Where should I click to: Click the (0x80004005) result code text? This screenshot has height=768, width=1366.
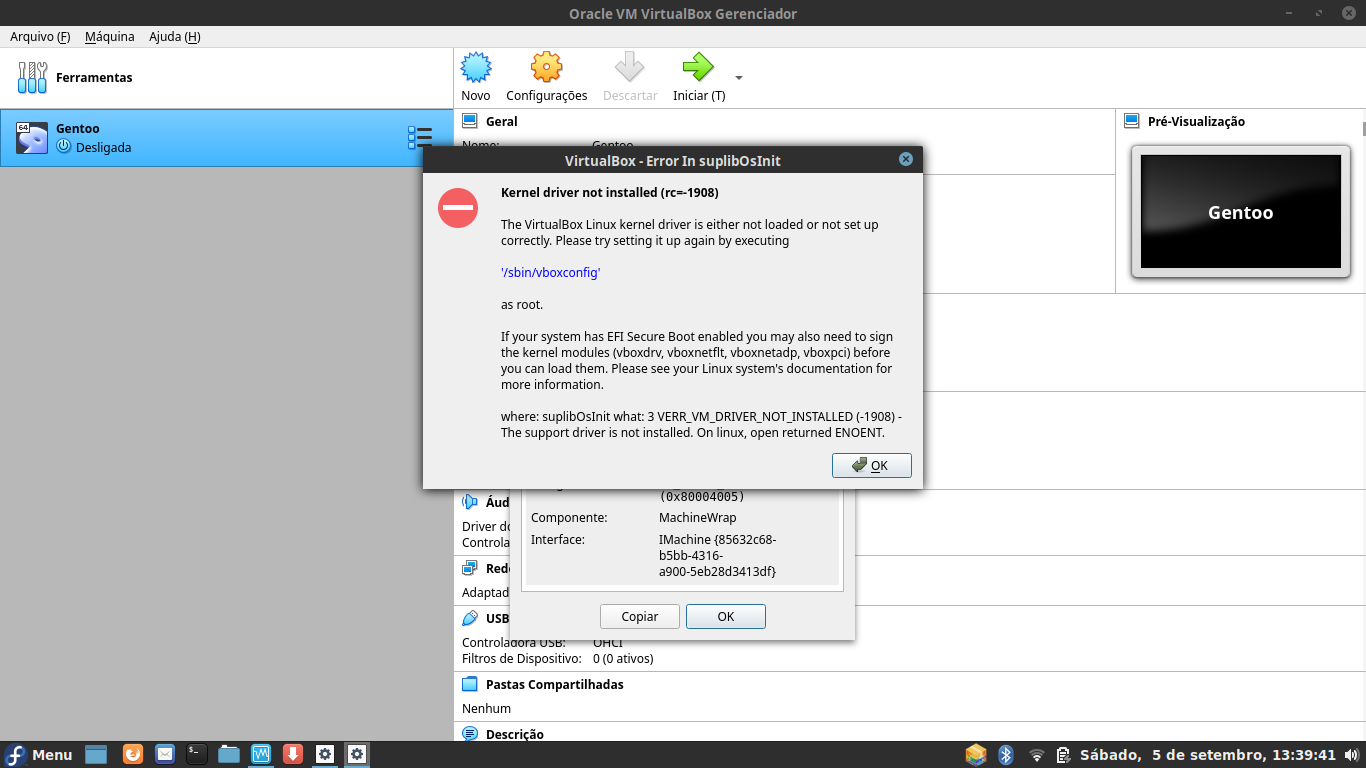[x=702, y=496]
